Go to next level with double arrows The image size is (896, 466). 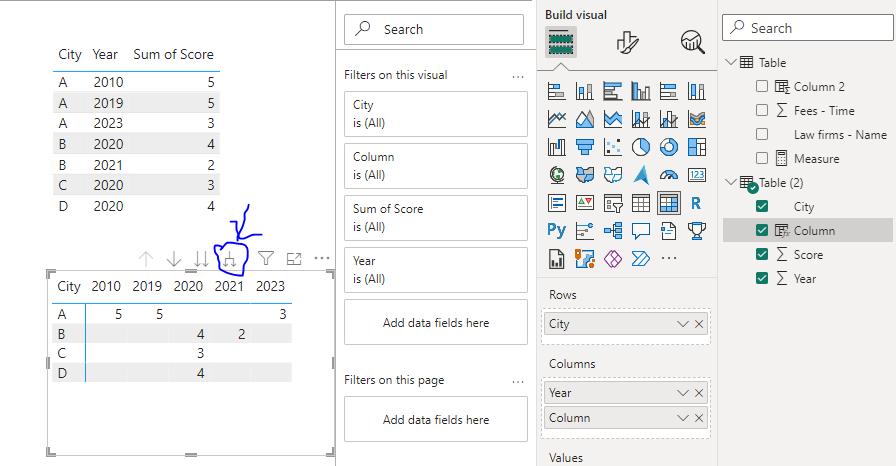[x=201, y=259]
